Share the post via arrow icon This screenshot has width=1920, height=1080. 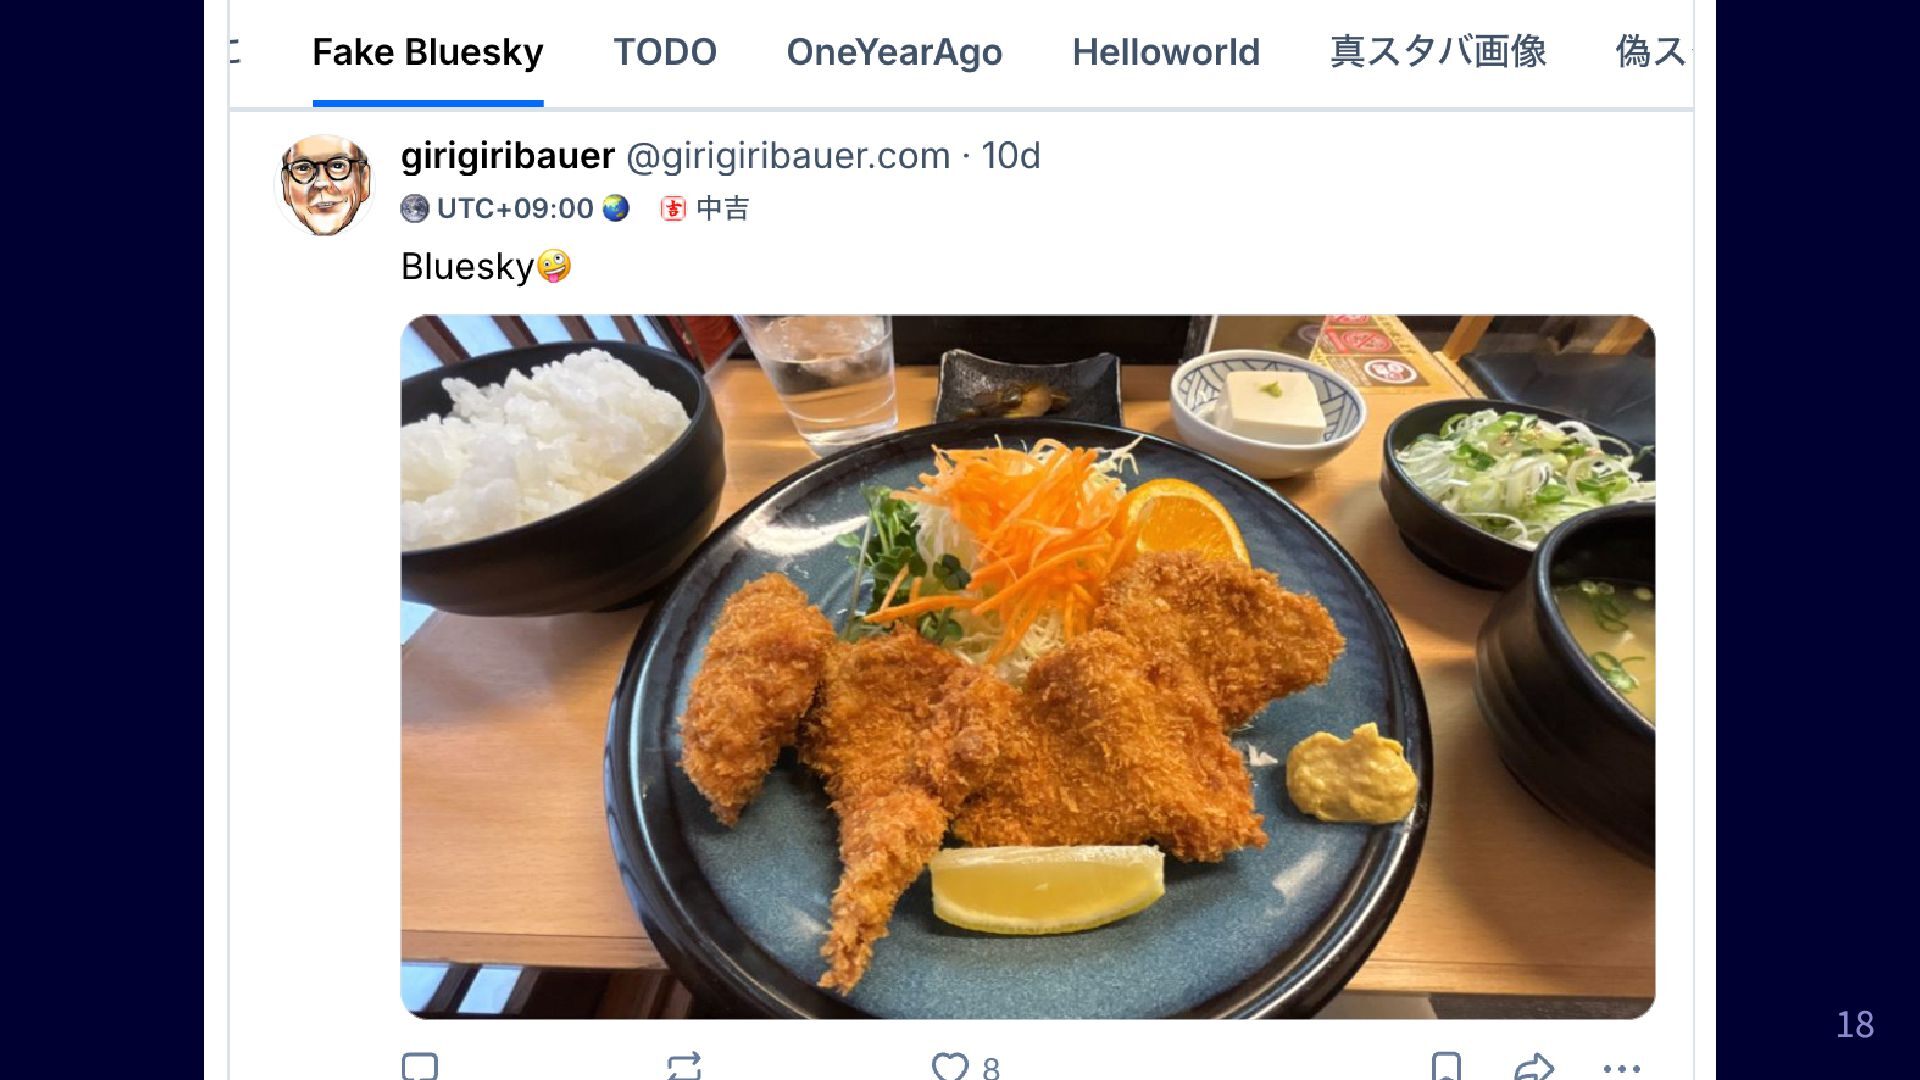[1533, 1066]
